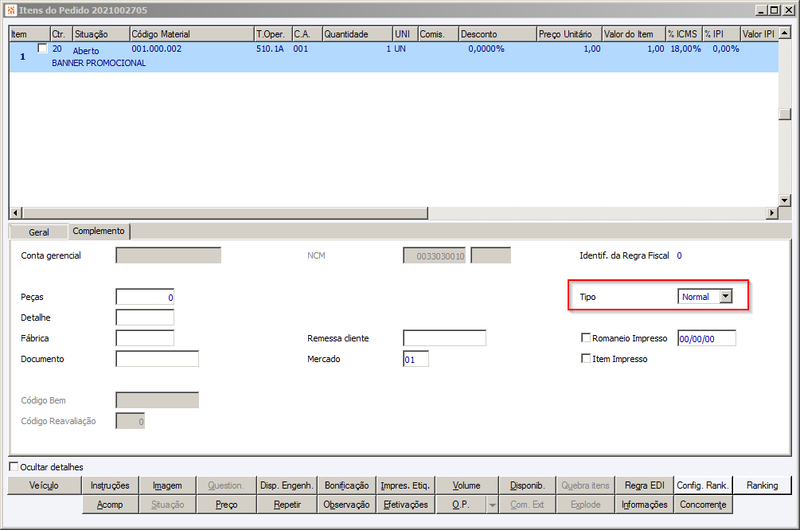The height and width of the screenshot is (530, 800).
Task: Maximize the Itens do Pedido window
Action: pyautogui.click(x=773, y=10)
